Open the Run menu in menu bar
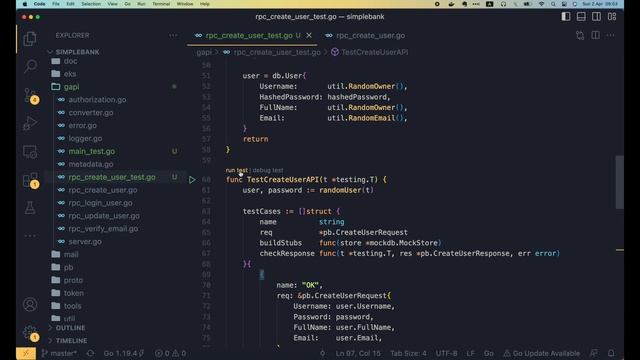Screen dimensions: 640x360 [141, 4]
